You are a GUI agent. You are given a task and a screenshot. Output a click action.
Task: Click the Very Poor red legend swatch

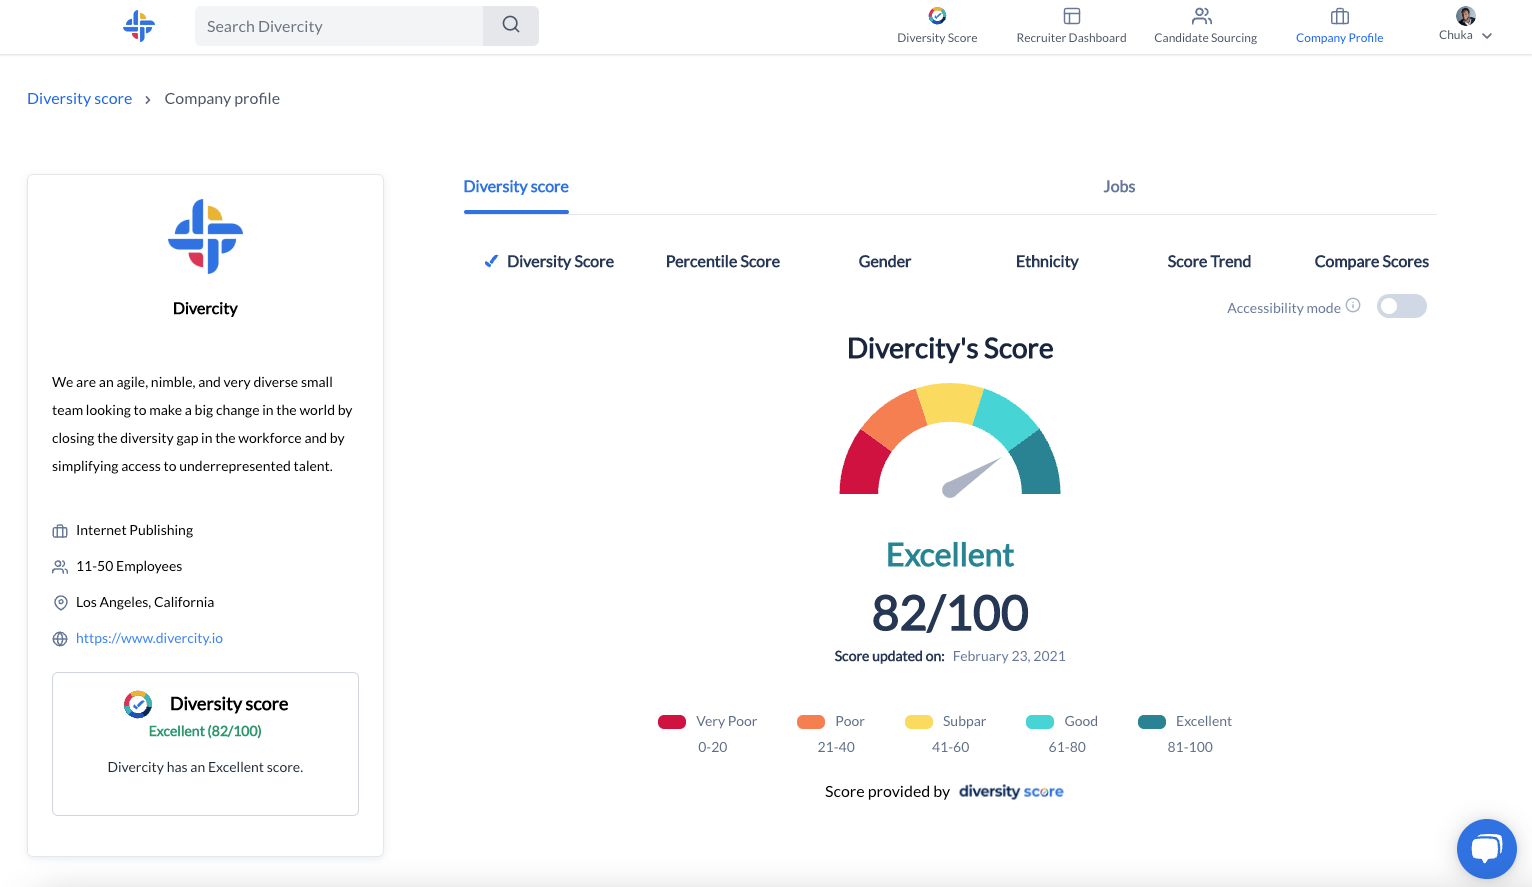[672, 722]
